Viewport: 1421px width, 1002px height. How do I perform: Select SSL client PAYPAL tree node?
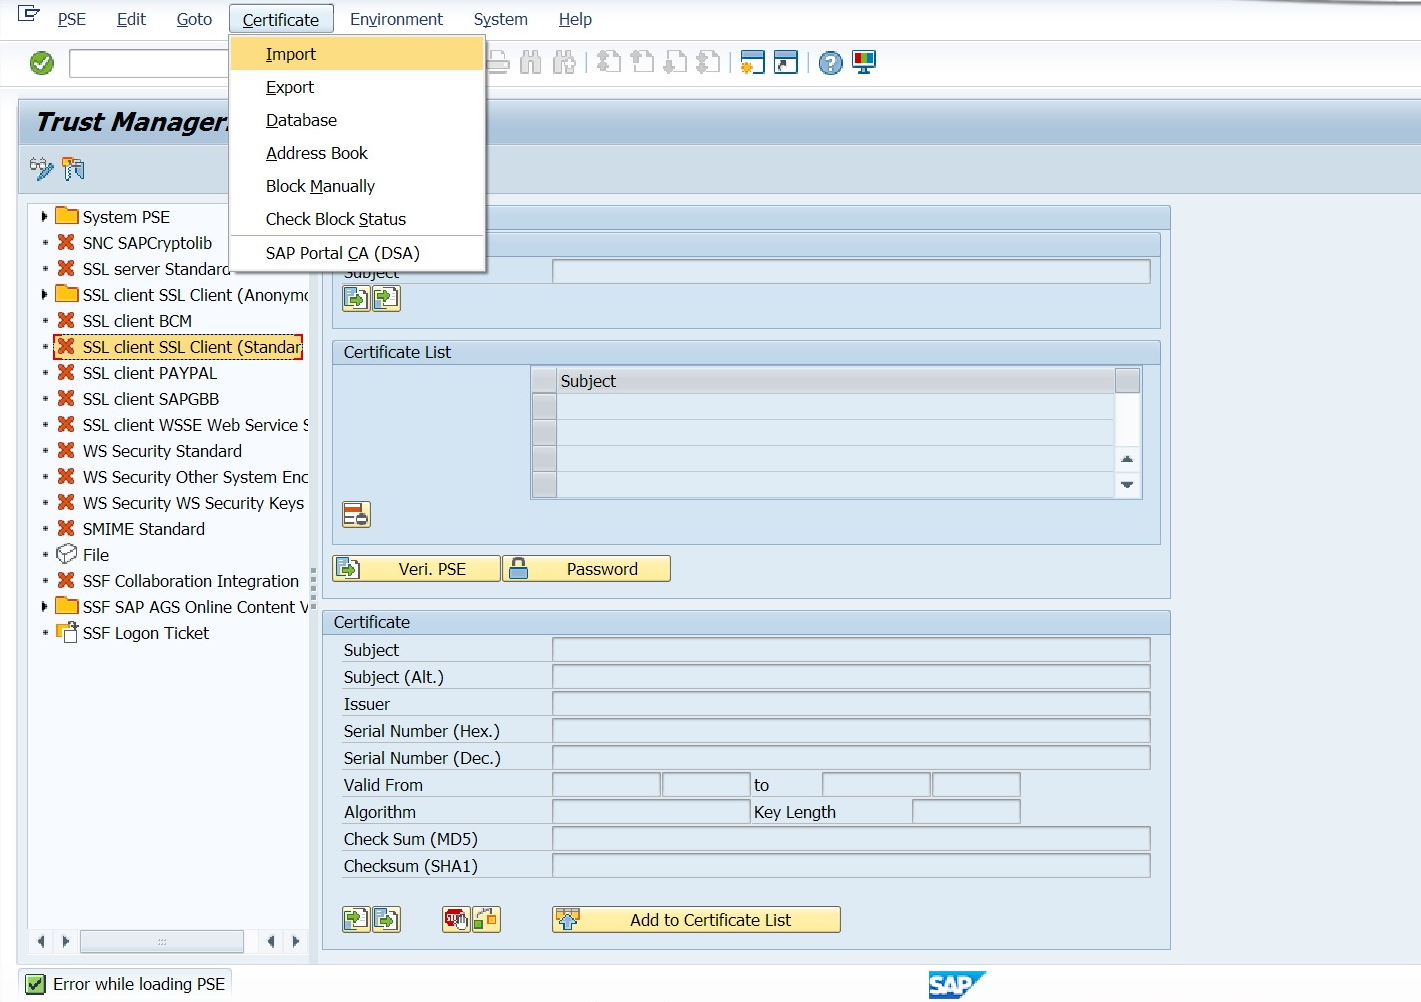150,373
